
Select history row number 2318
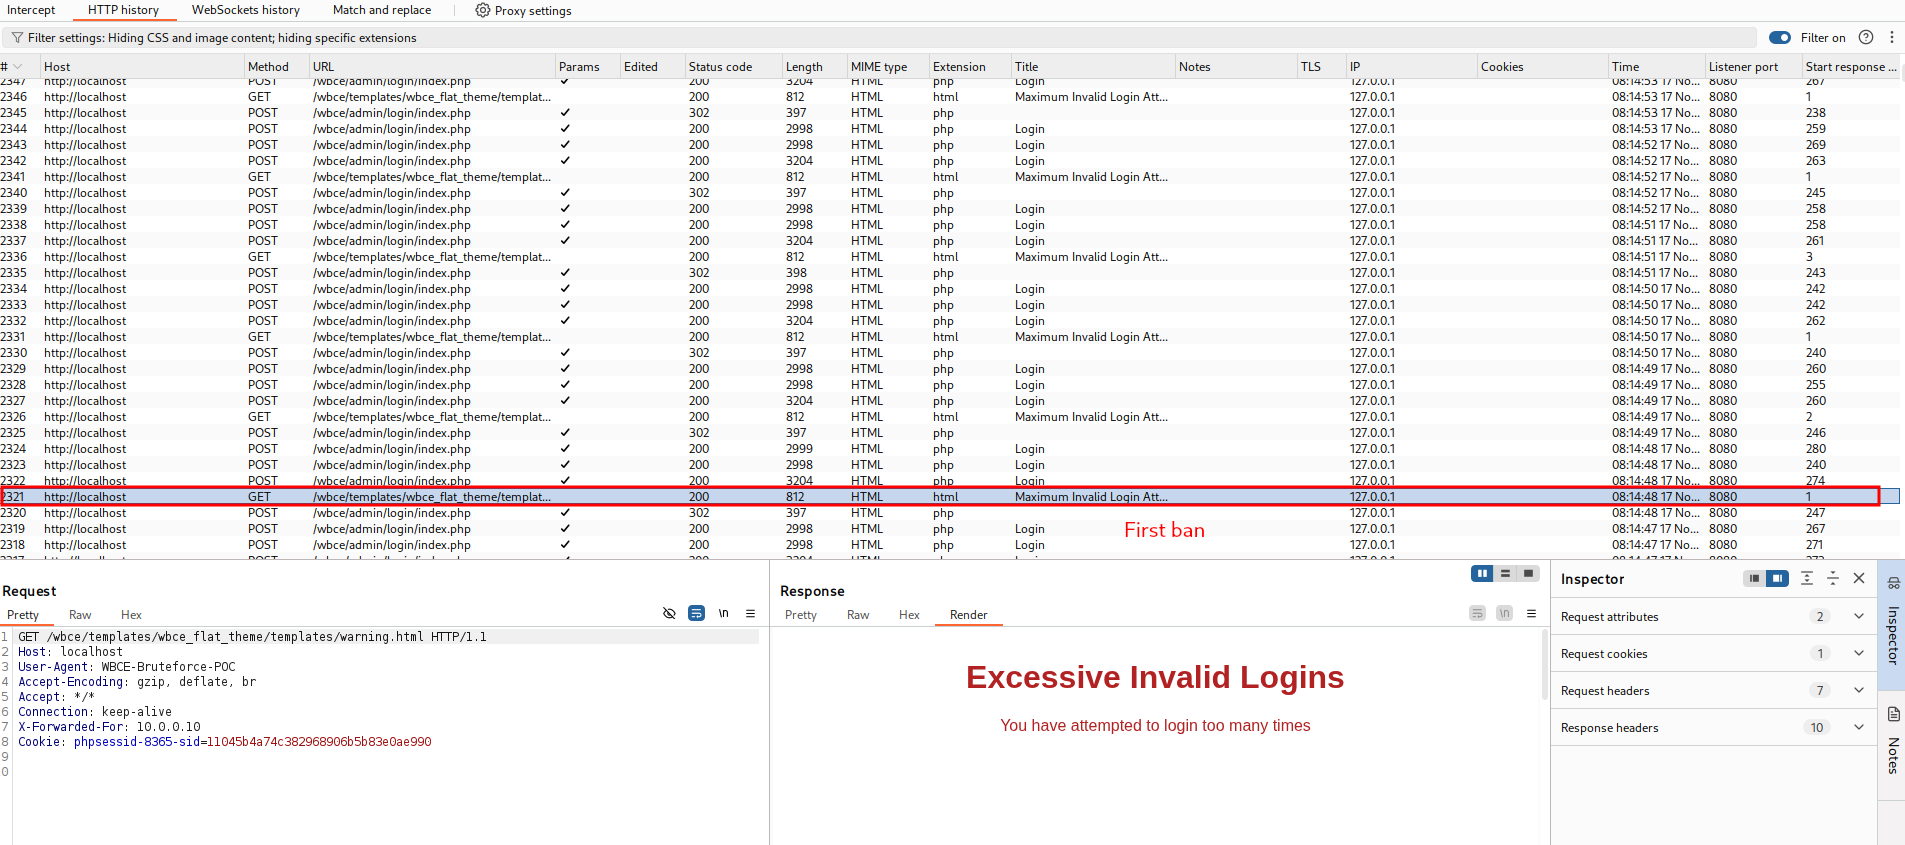(x=950, y=545)
